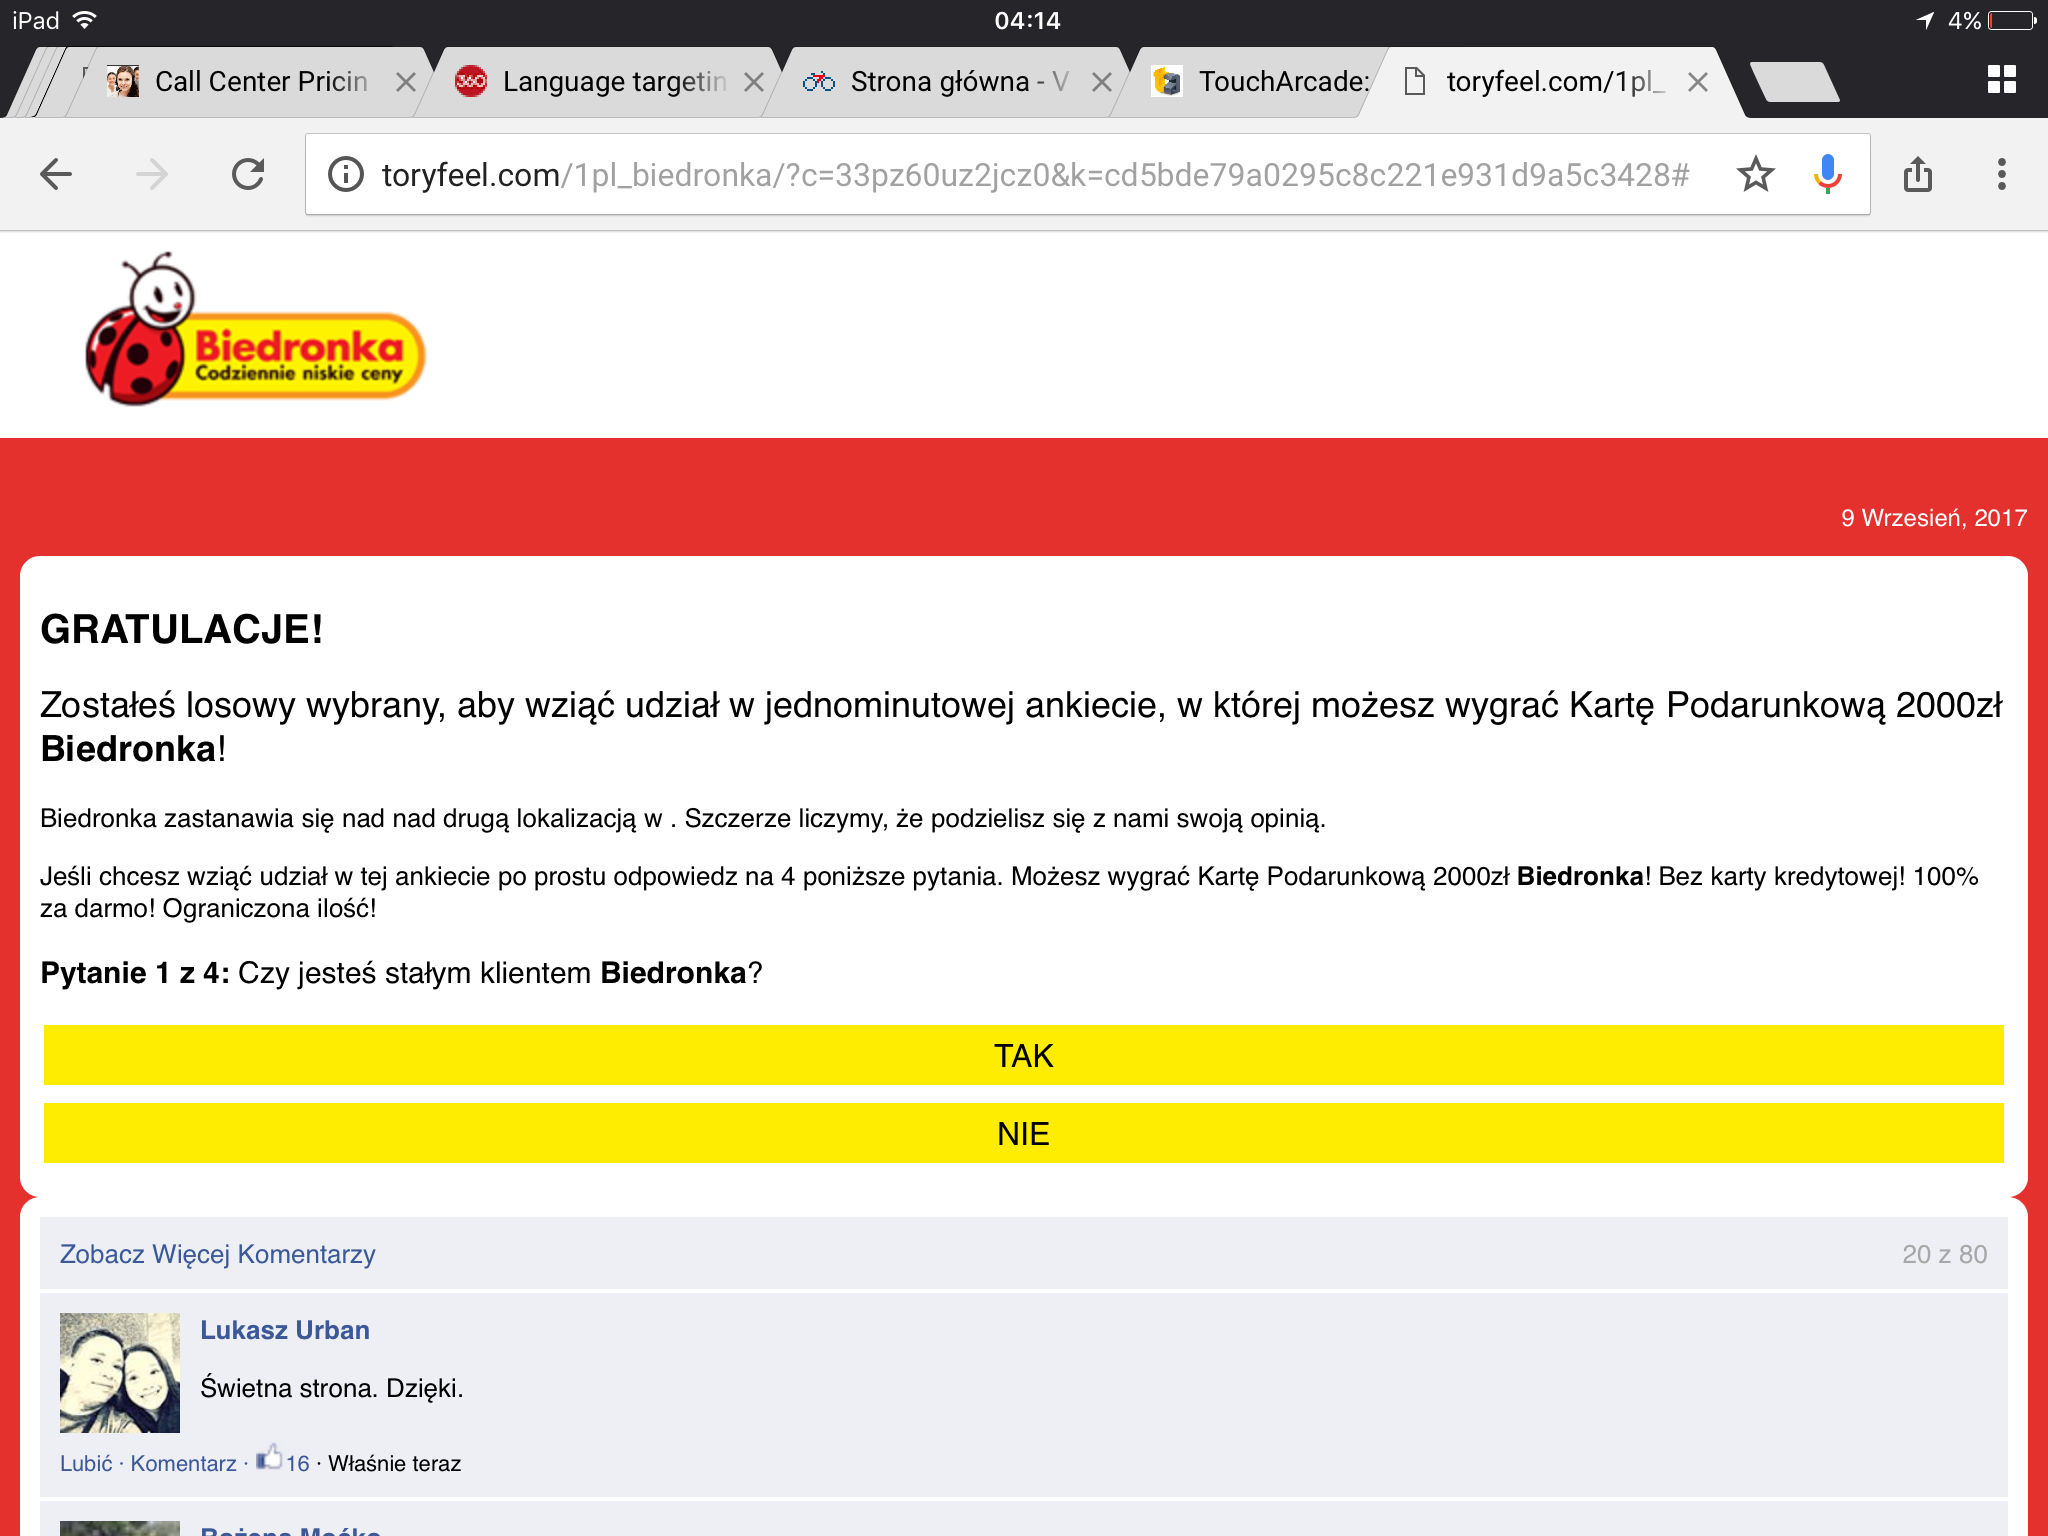Viewport: 2048px width, 1536px height.
Task: View site info icon in address bar
Action: pos(346,175)
